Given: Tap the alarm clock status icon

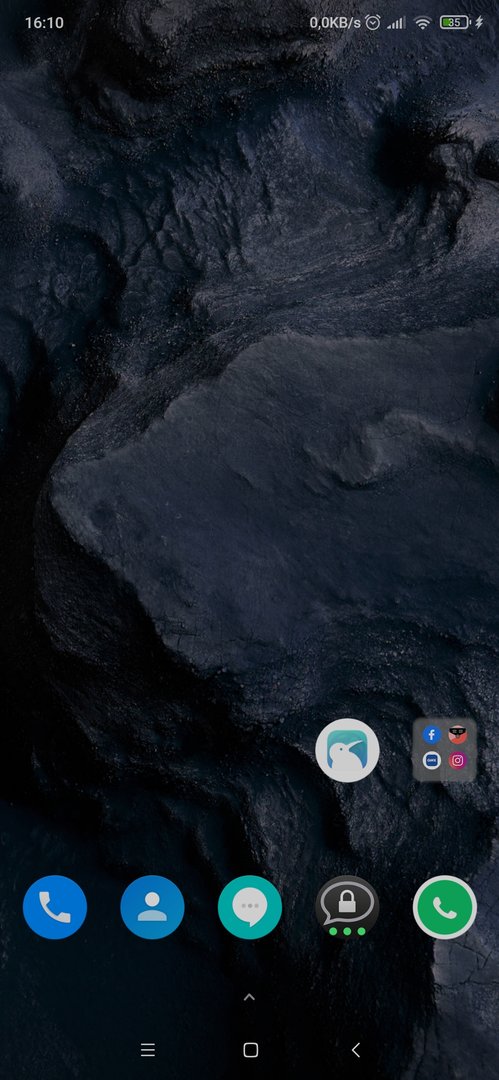Looking at the screenshot, I should tap(373, 23).
